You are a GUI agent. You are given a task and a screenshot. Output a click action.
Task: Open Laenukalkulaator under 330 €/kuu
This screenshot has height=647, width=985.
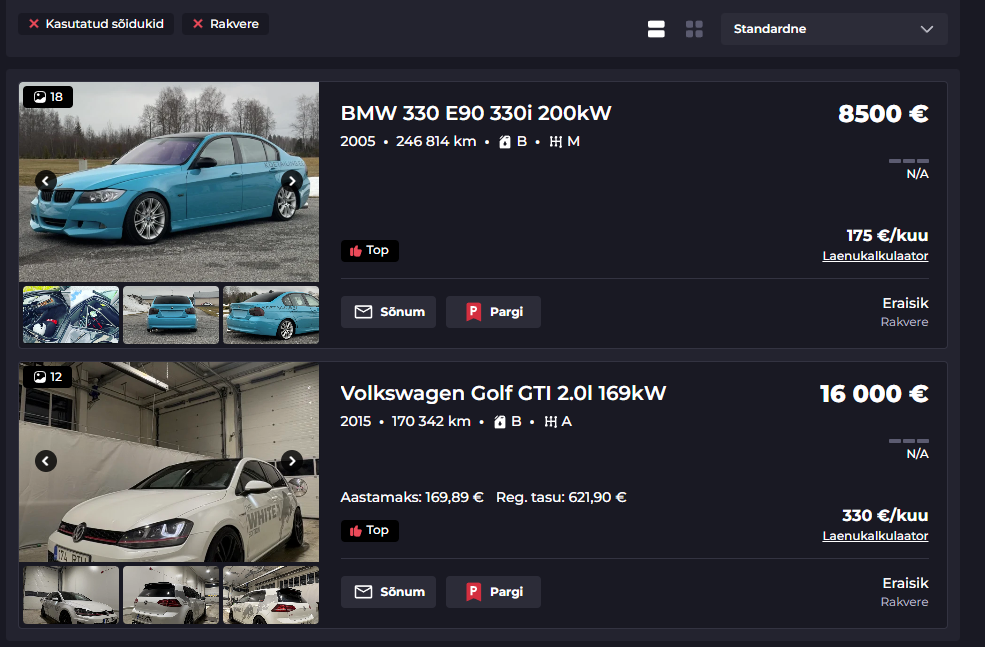coord(875,536)
